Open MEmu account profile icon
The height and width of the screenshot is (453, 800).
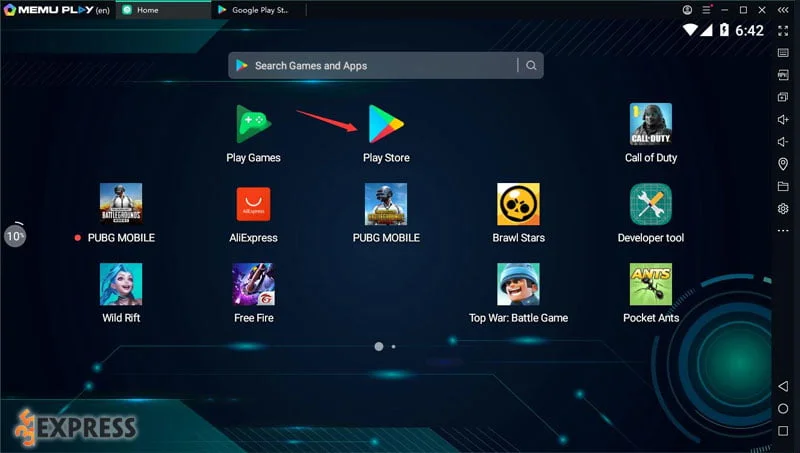687,10
